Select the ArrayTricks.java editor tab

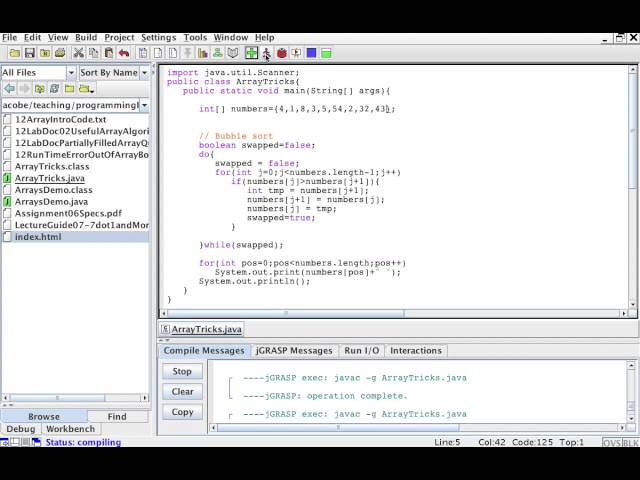(x=202, y=329)
